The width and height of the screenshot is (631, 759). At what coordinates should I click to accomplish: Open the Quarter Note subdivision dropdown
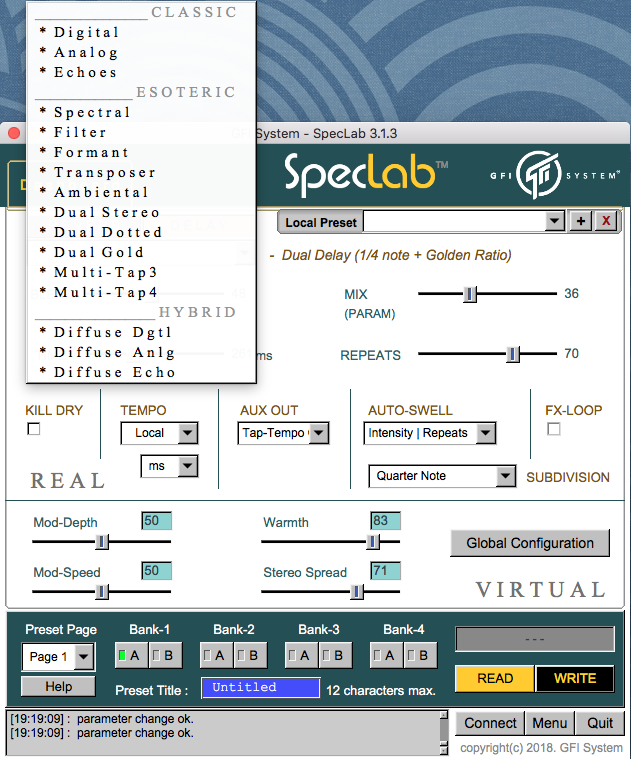[442, 476]
